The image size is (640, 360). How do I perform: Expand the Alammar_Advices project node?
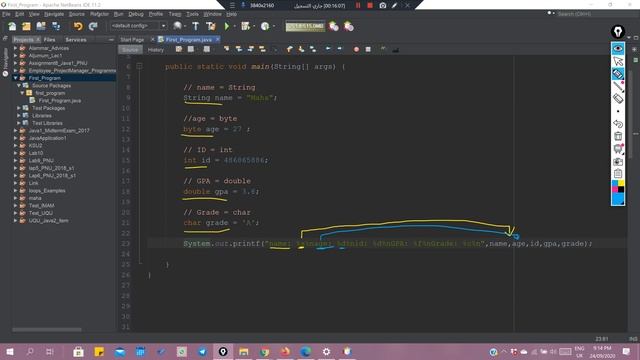tap(16, 48)
